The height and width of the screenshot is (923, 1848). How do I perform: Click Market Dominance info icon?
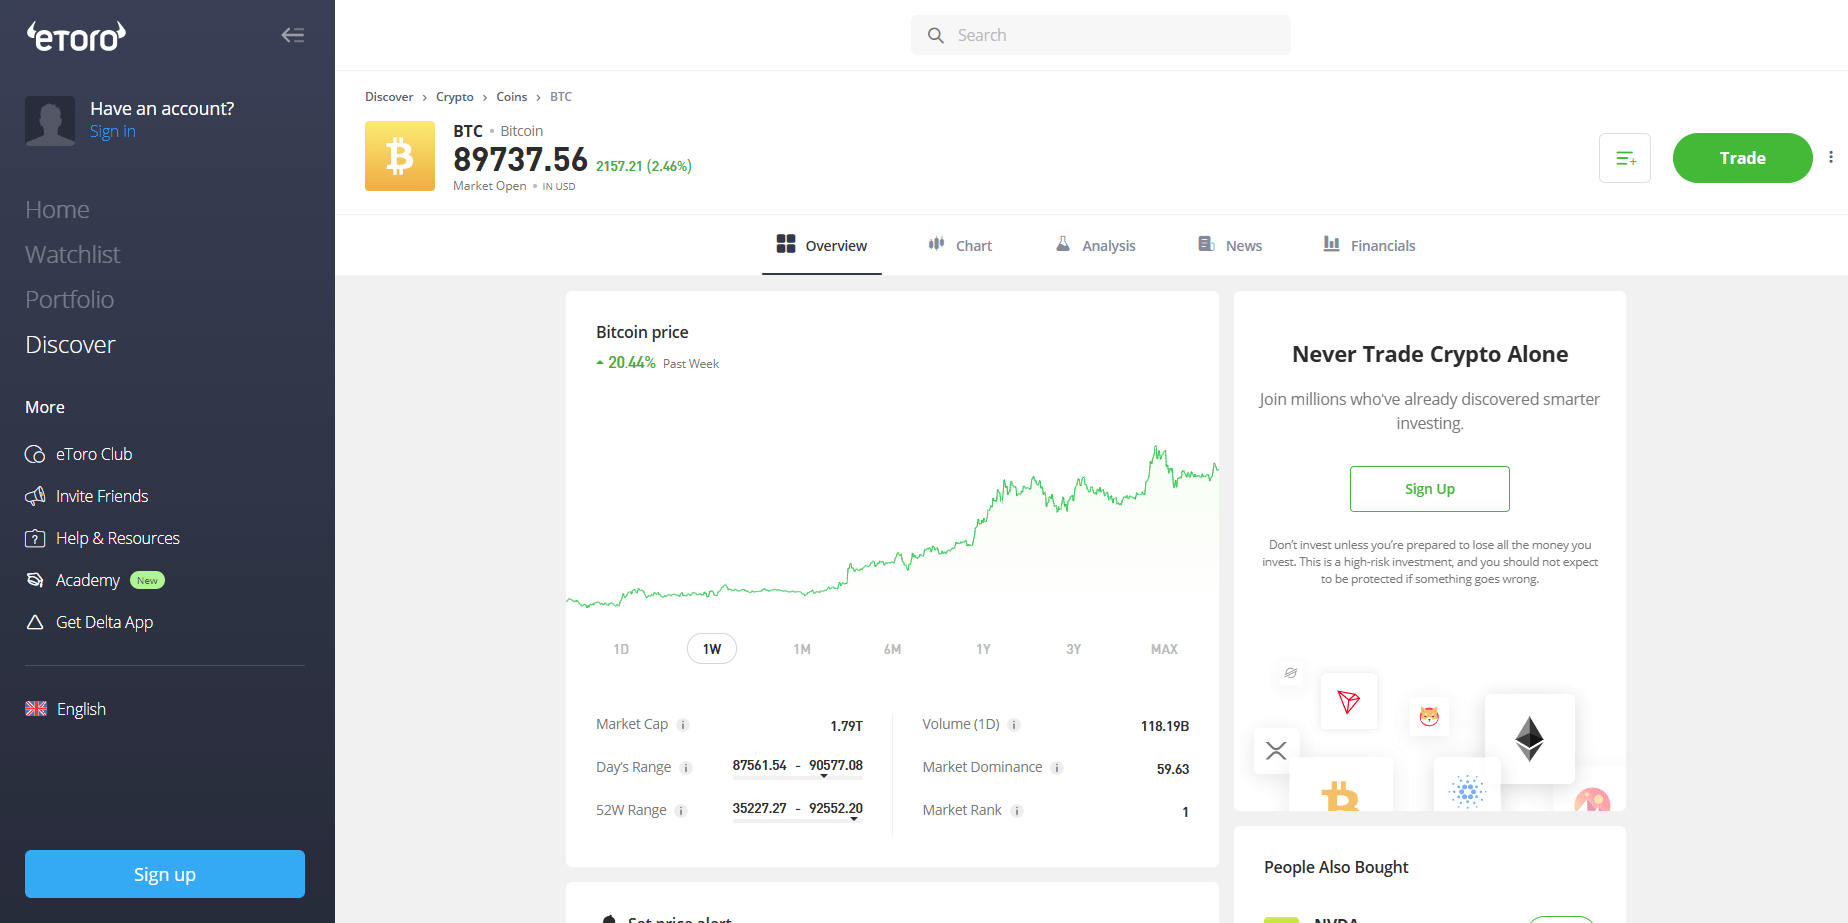coord(1057,768)
